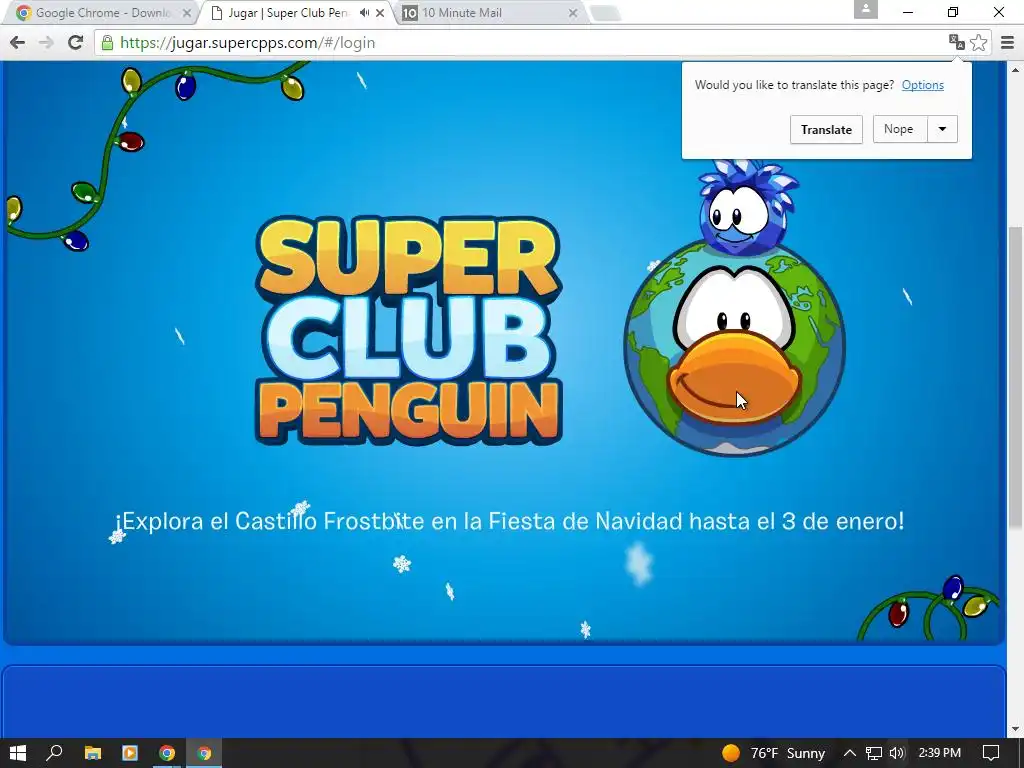The width and height of the screenshot is (1024, 768).
Task: Open File Explorer from the taskbar
Action: [93, 753]
